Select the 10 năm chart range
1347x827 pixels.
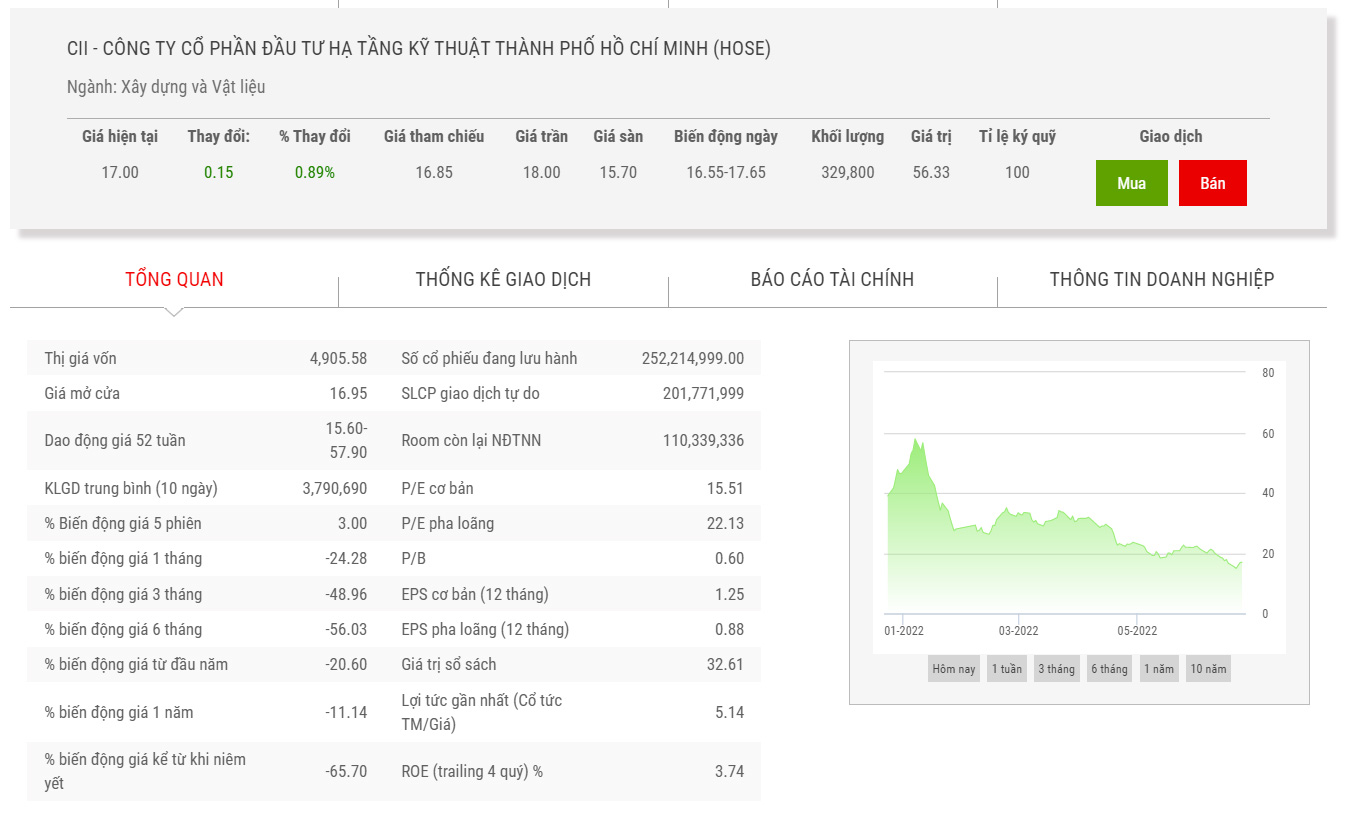1208,669
